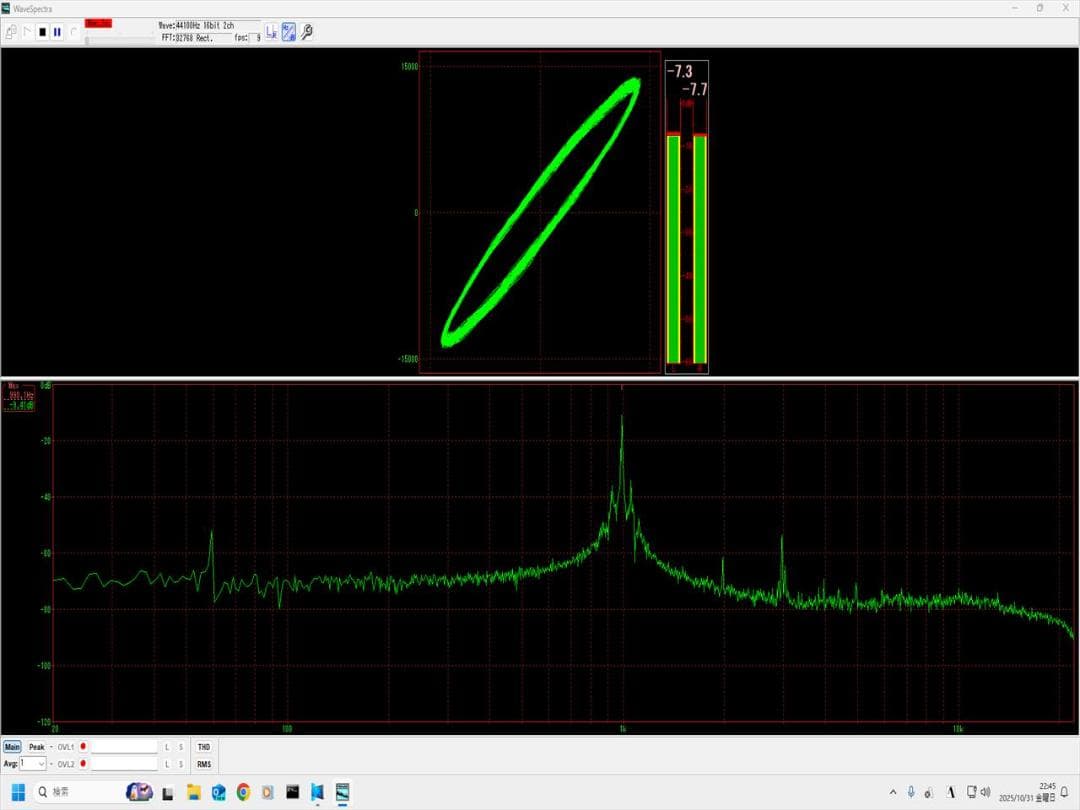This screenshot has height=810, width=1080.
Task: Click the play arrow icon in toolbar
Action: 27,32
